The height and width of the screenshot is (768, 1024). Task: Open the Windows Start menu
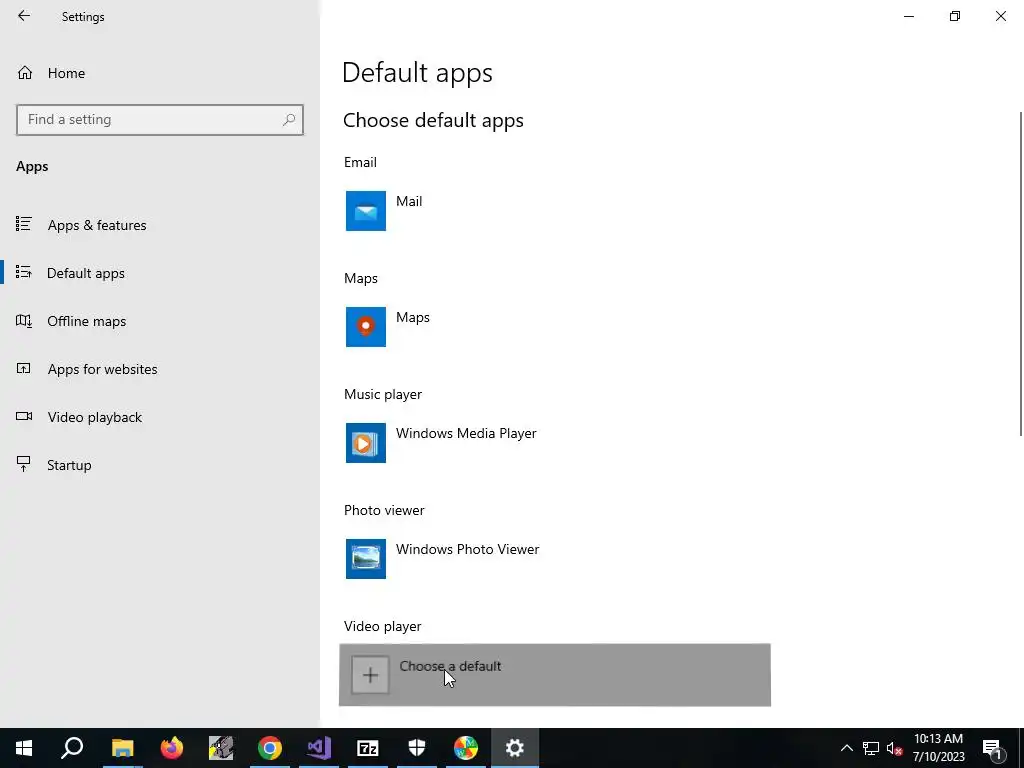(x=24, y=748)
